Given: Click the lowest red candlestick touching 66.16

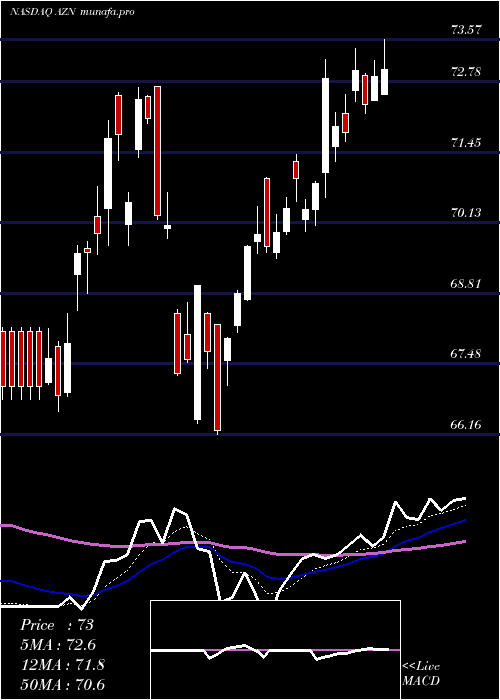Looking at the screenshot, I should pyautogui.click(x=218, y=377).
